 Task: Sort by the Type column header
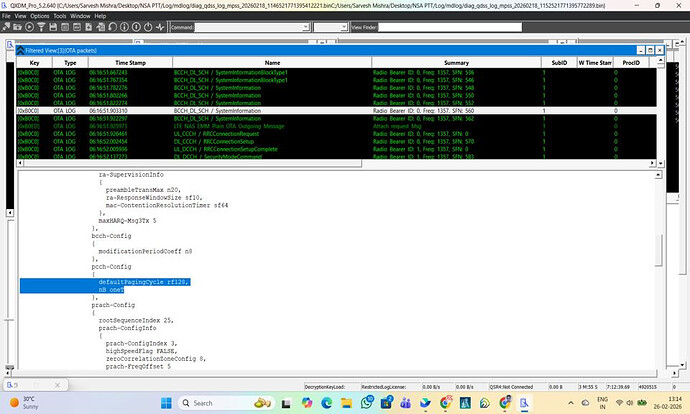pyautogui.click(x=70, y=62)
